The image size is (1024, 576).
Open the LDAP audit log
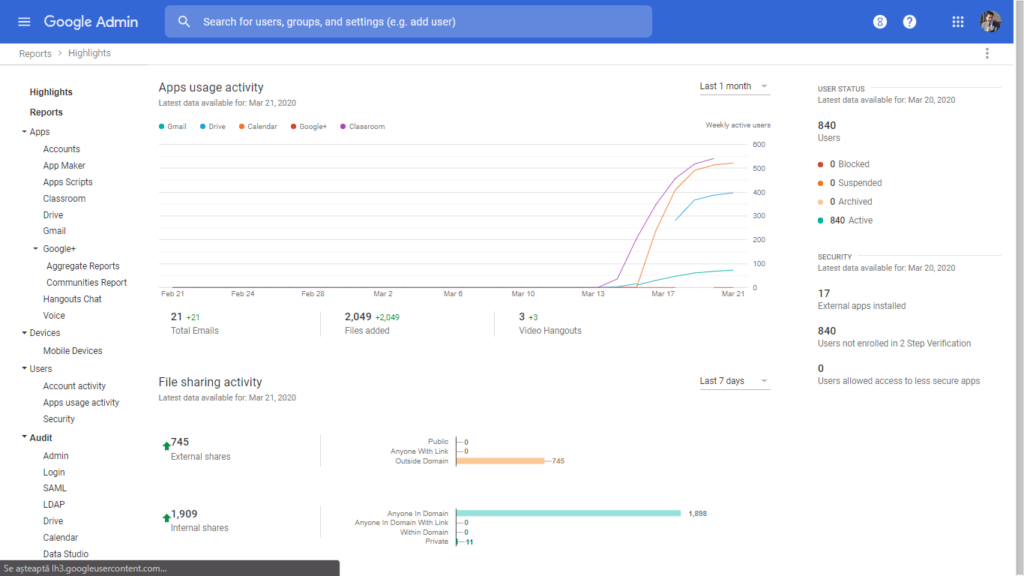coord(54,505)
